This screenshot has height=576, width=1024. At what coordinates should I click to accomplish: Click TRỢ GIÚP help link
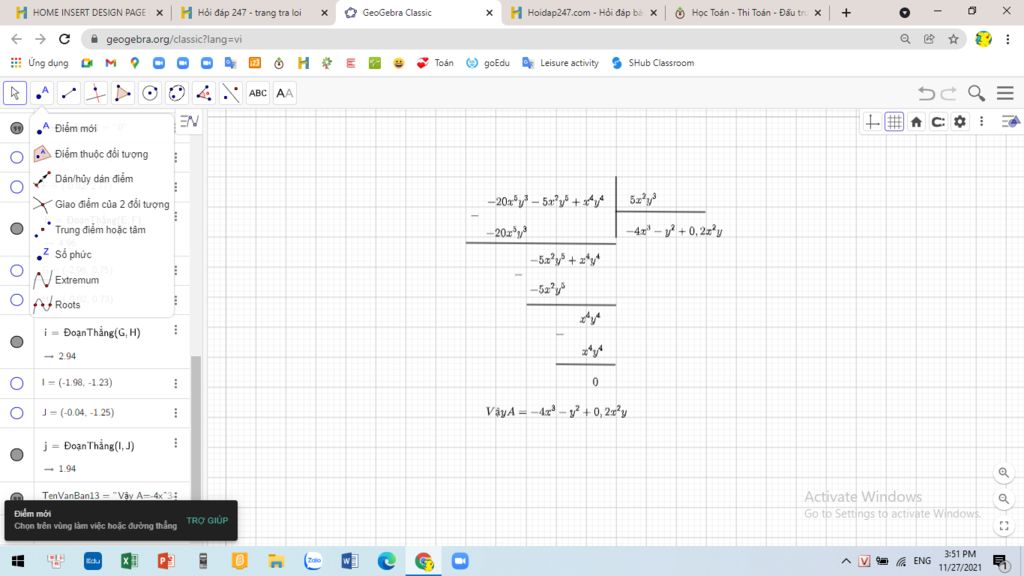click(207, 520)
